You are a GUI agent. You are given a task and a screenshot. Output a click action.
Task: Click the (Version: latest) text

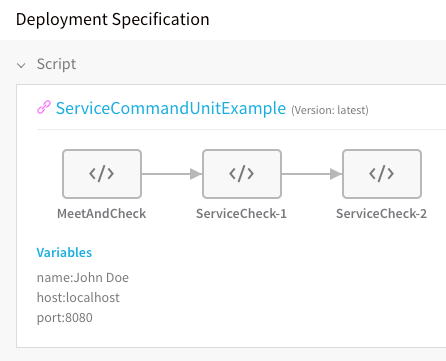(x=330, y=110)
